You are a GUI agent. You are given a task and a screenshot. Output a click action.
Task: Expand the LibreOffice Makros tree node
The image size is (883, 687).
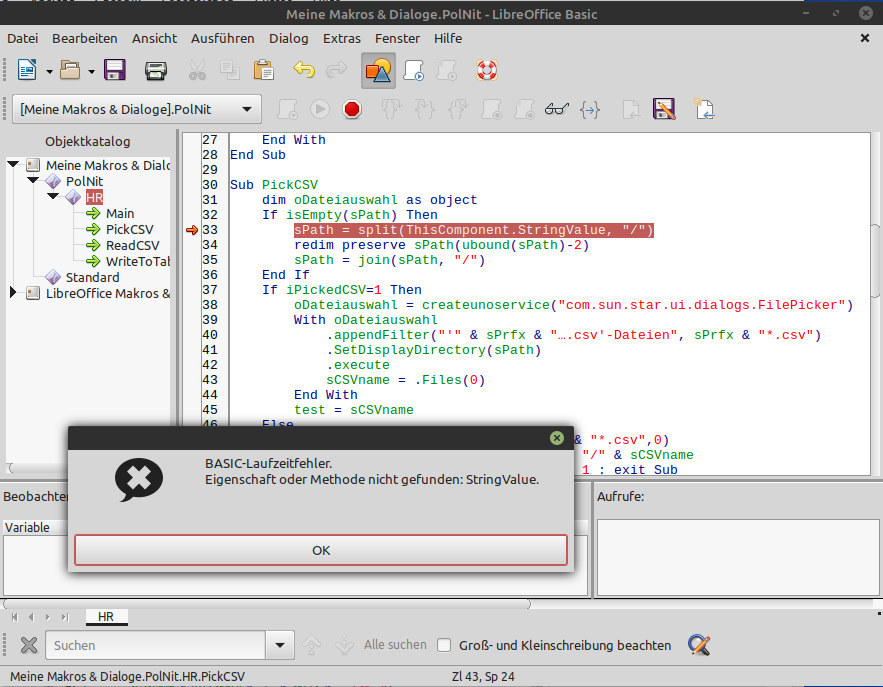[13, 292]
